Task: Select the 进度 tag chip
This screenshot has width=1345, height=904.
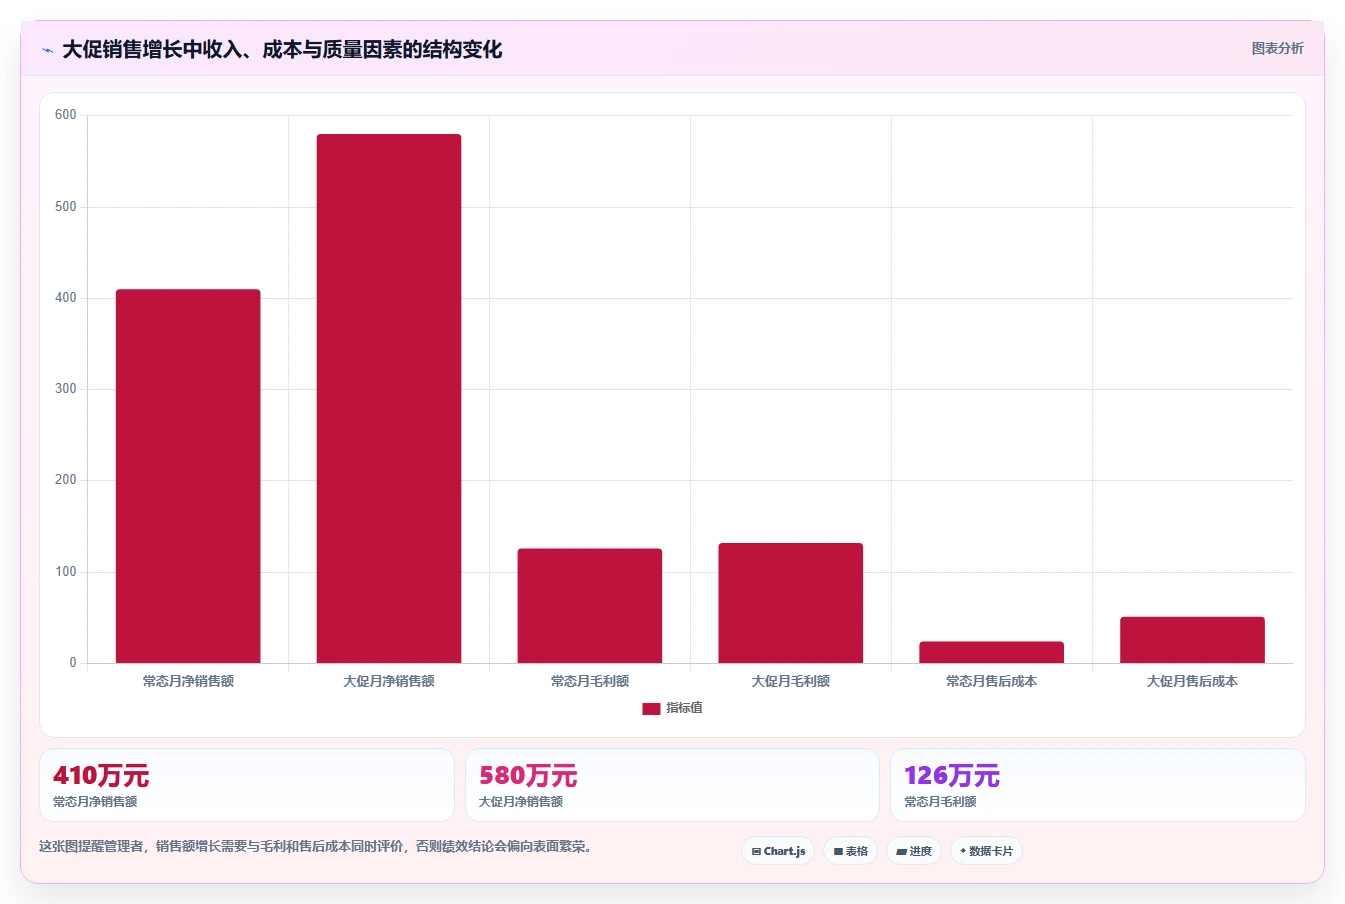Action: click(914, 851)
